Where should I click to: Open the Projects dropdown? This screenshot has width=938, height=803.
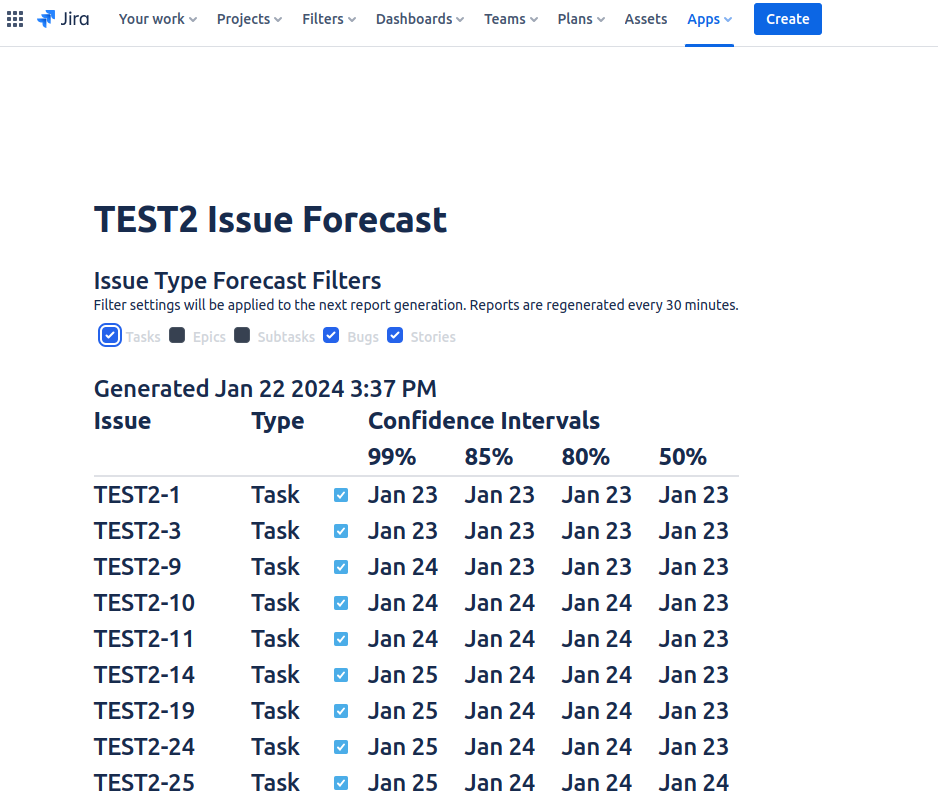pos(248,18)
